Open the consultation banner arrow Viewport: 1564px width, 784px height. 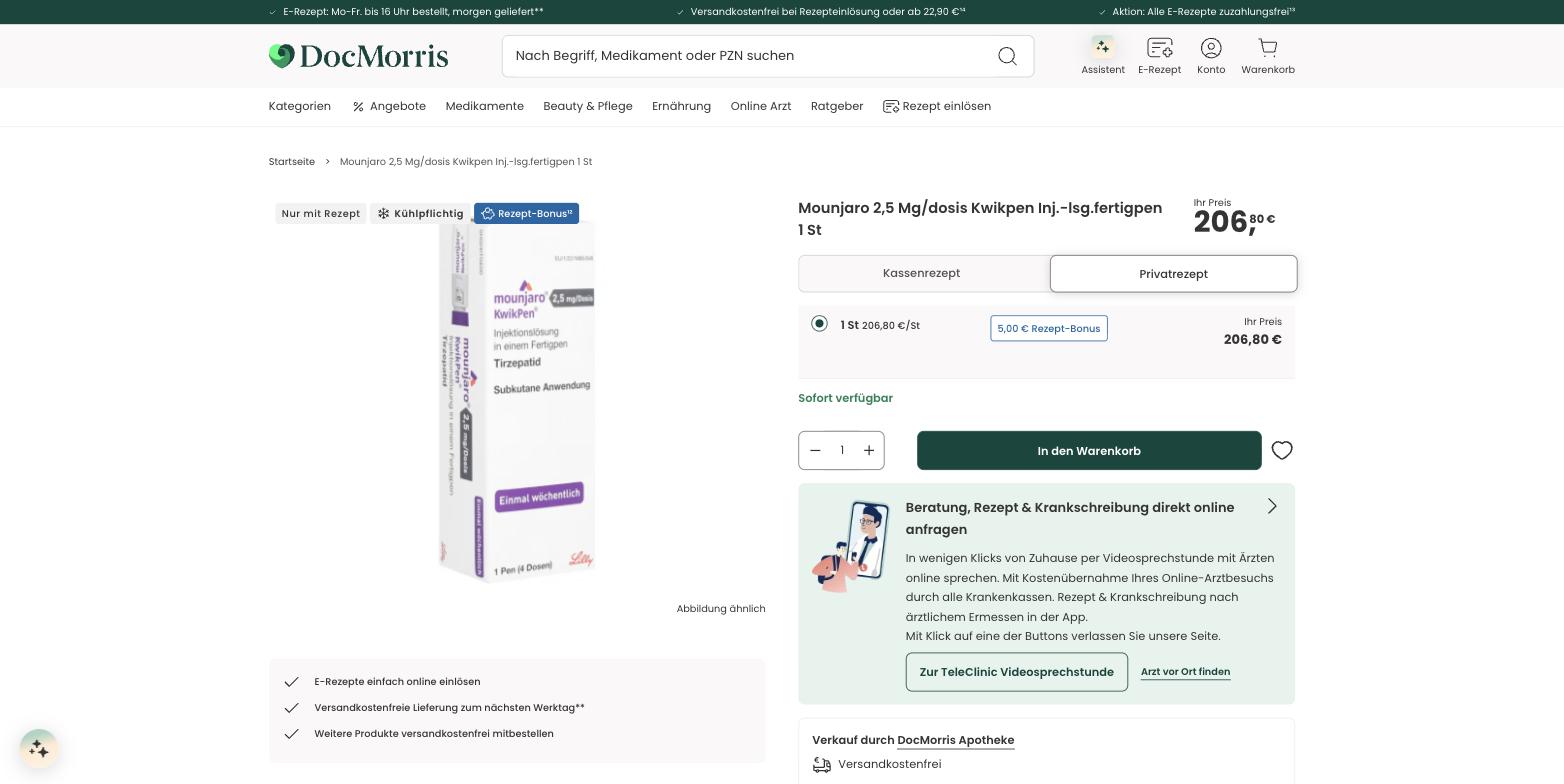pyautogui.click(x=1272, y=506)
